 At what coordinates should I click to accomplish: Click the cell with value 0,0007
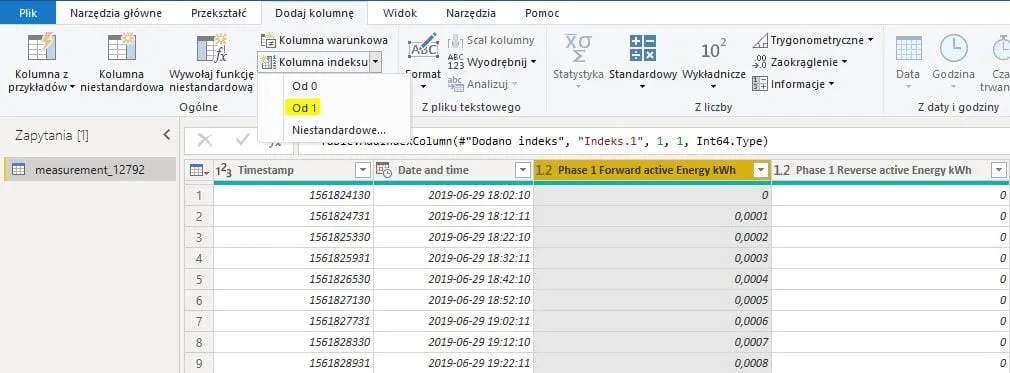(653, 342)
